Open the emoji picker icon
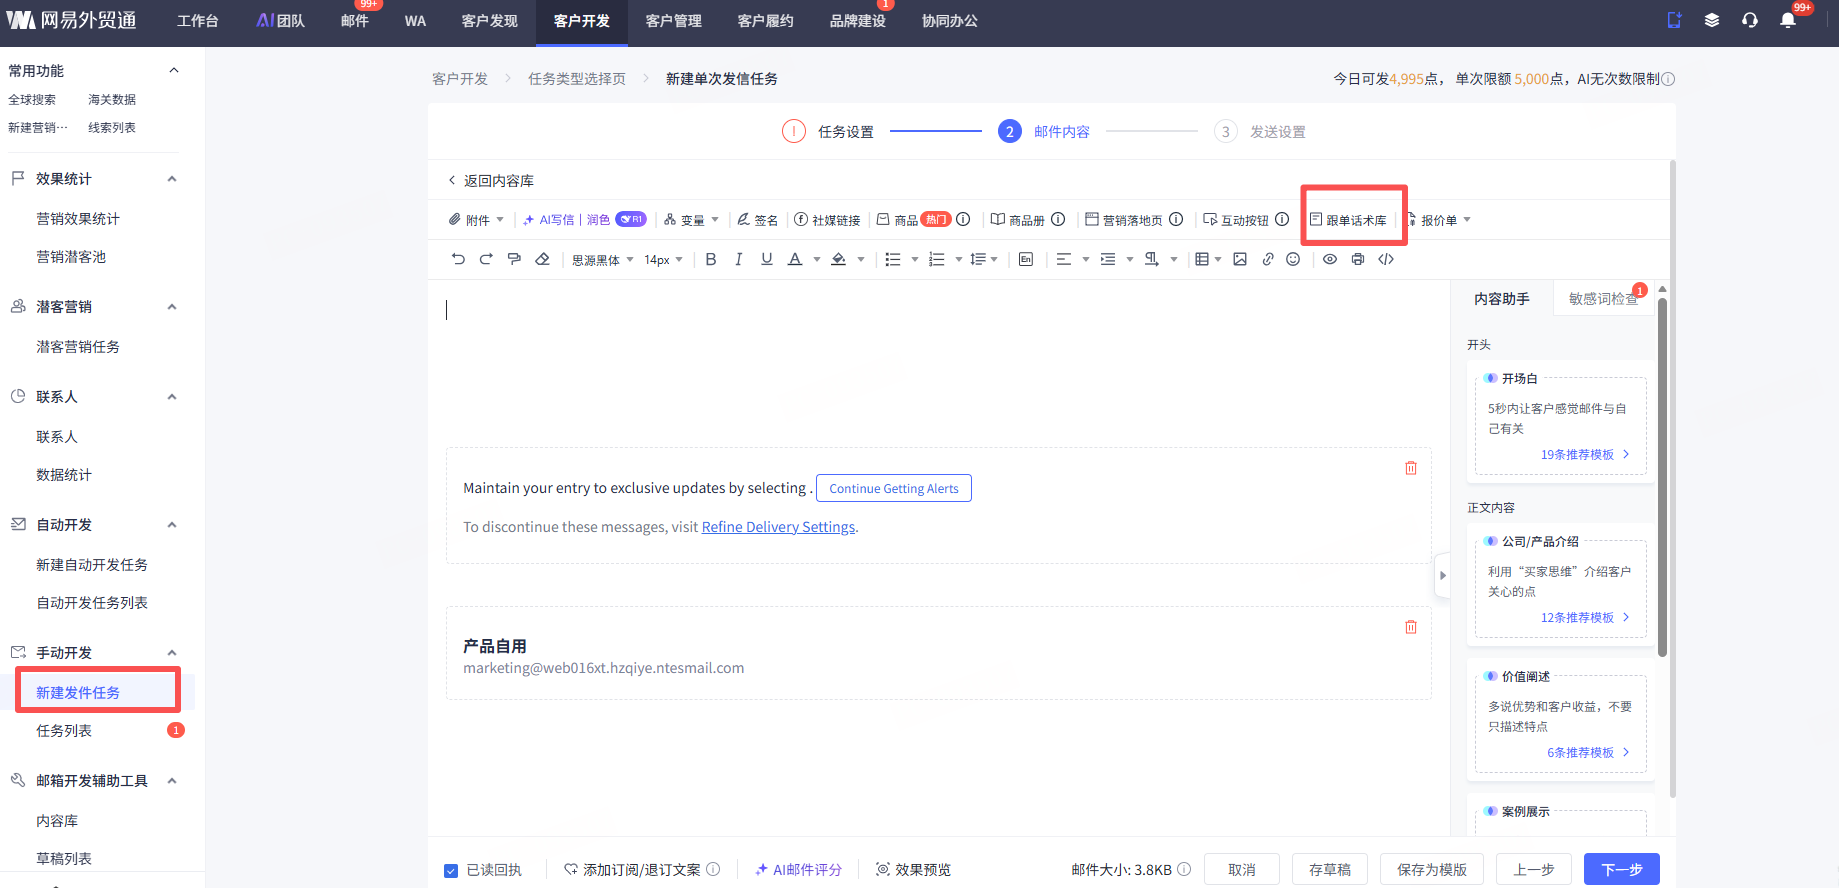1839x888 pixels. coord(1293,259)
